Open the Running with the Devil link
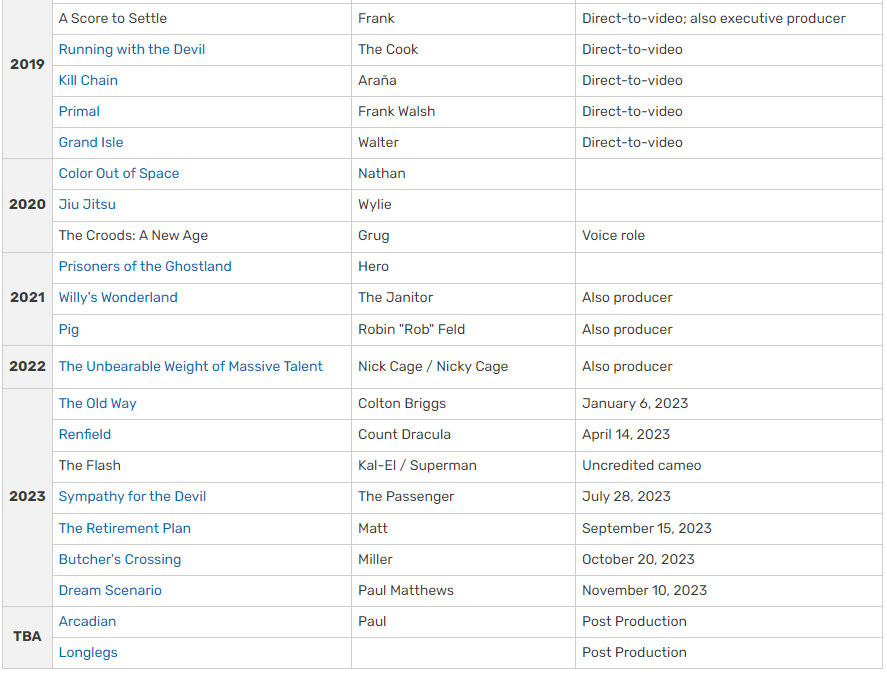Screen dimensions: 887x675 coord(132,50)
